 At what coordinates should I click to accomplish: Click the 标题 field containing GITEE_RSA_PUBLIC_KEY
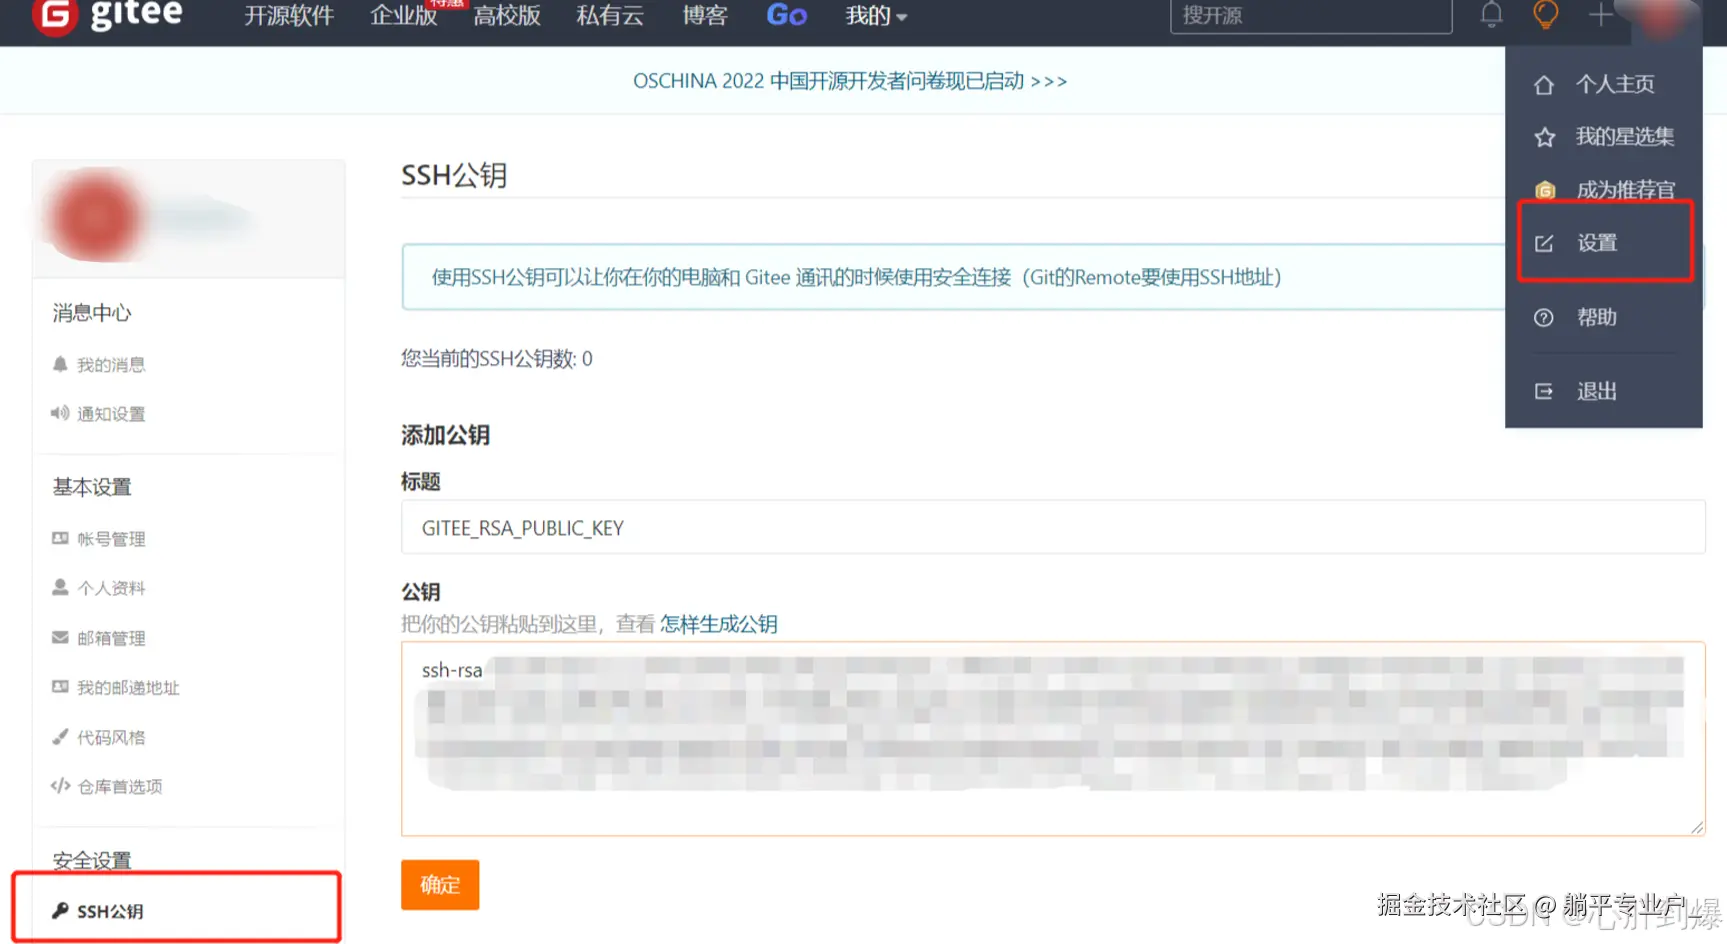coord(1053,527)
